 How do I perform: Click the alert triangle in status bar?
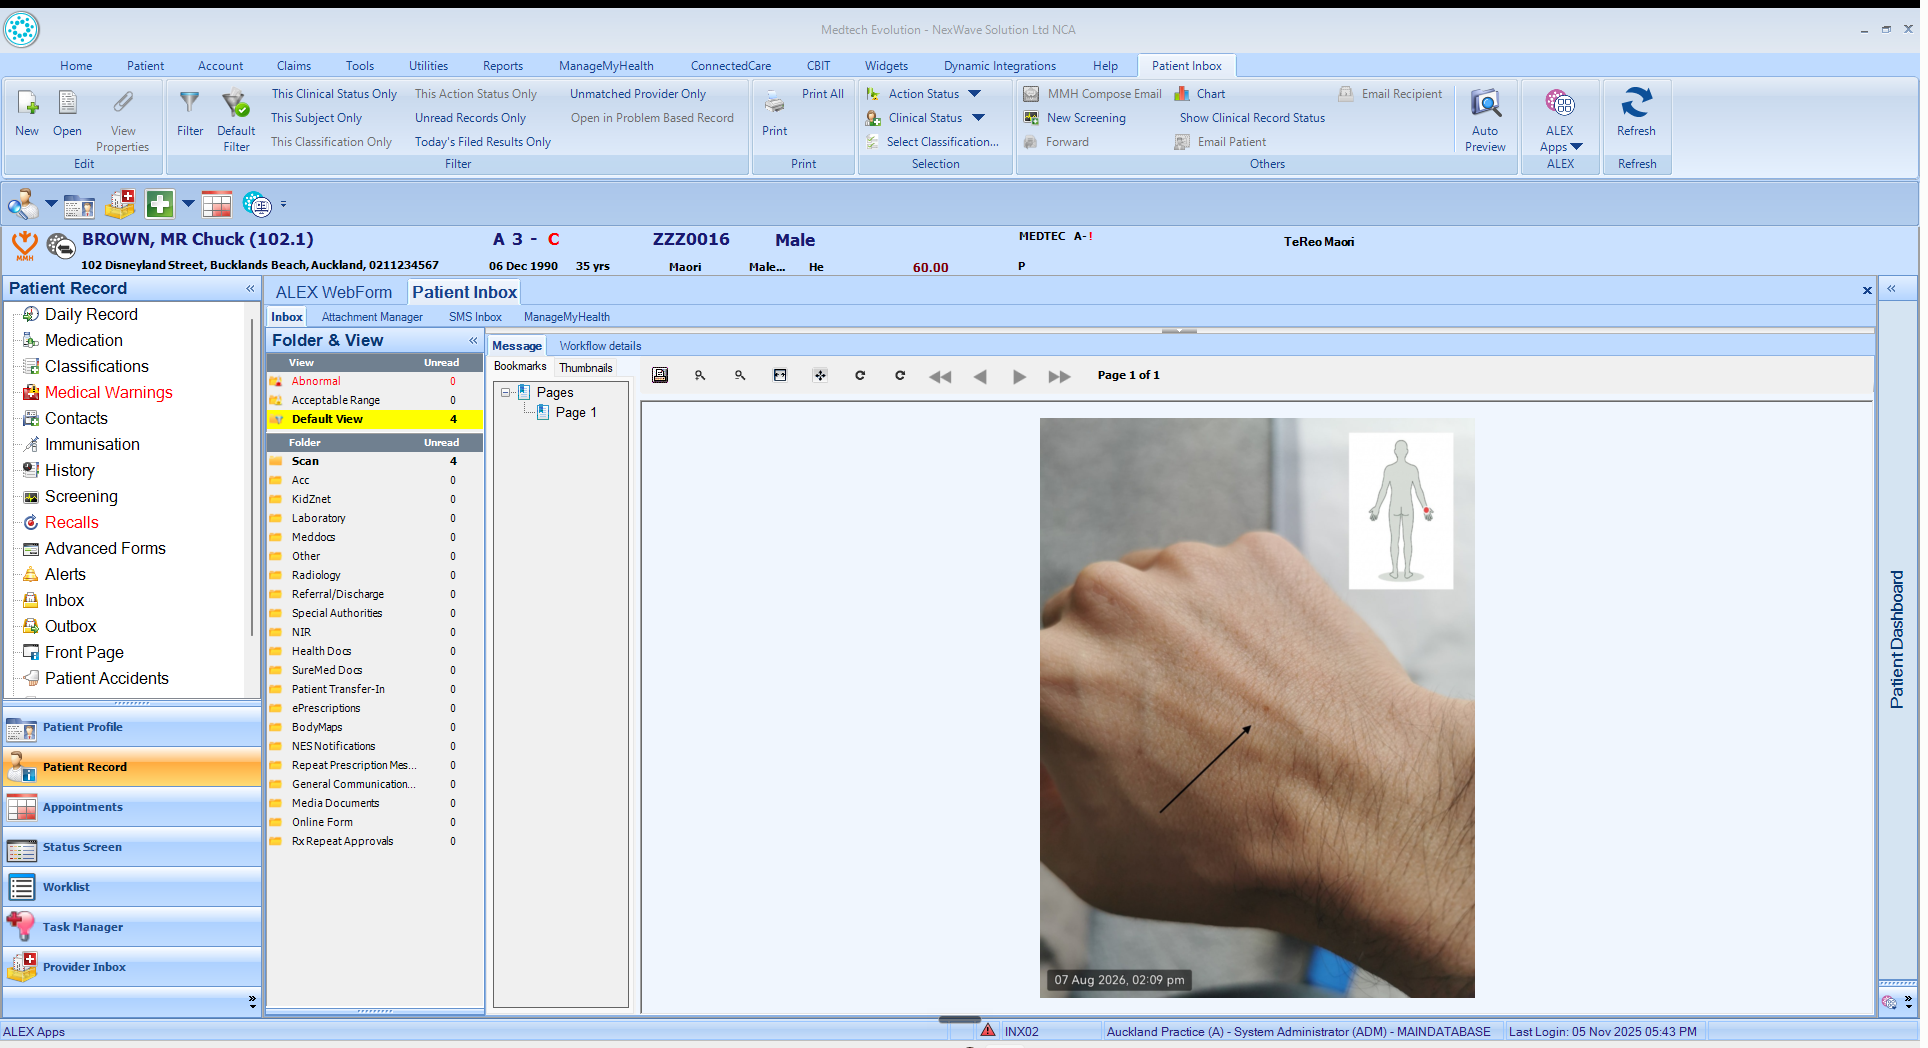(988, 1030)
